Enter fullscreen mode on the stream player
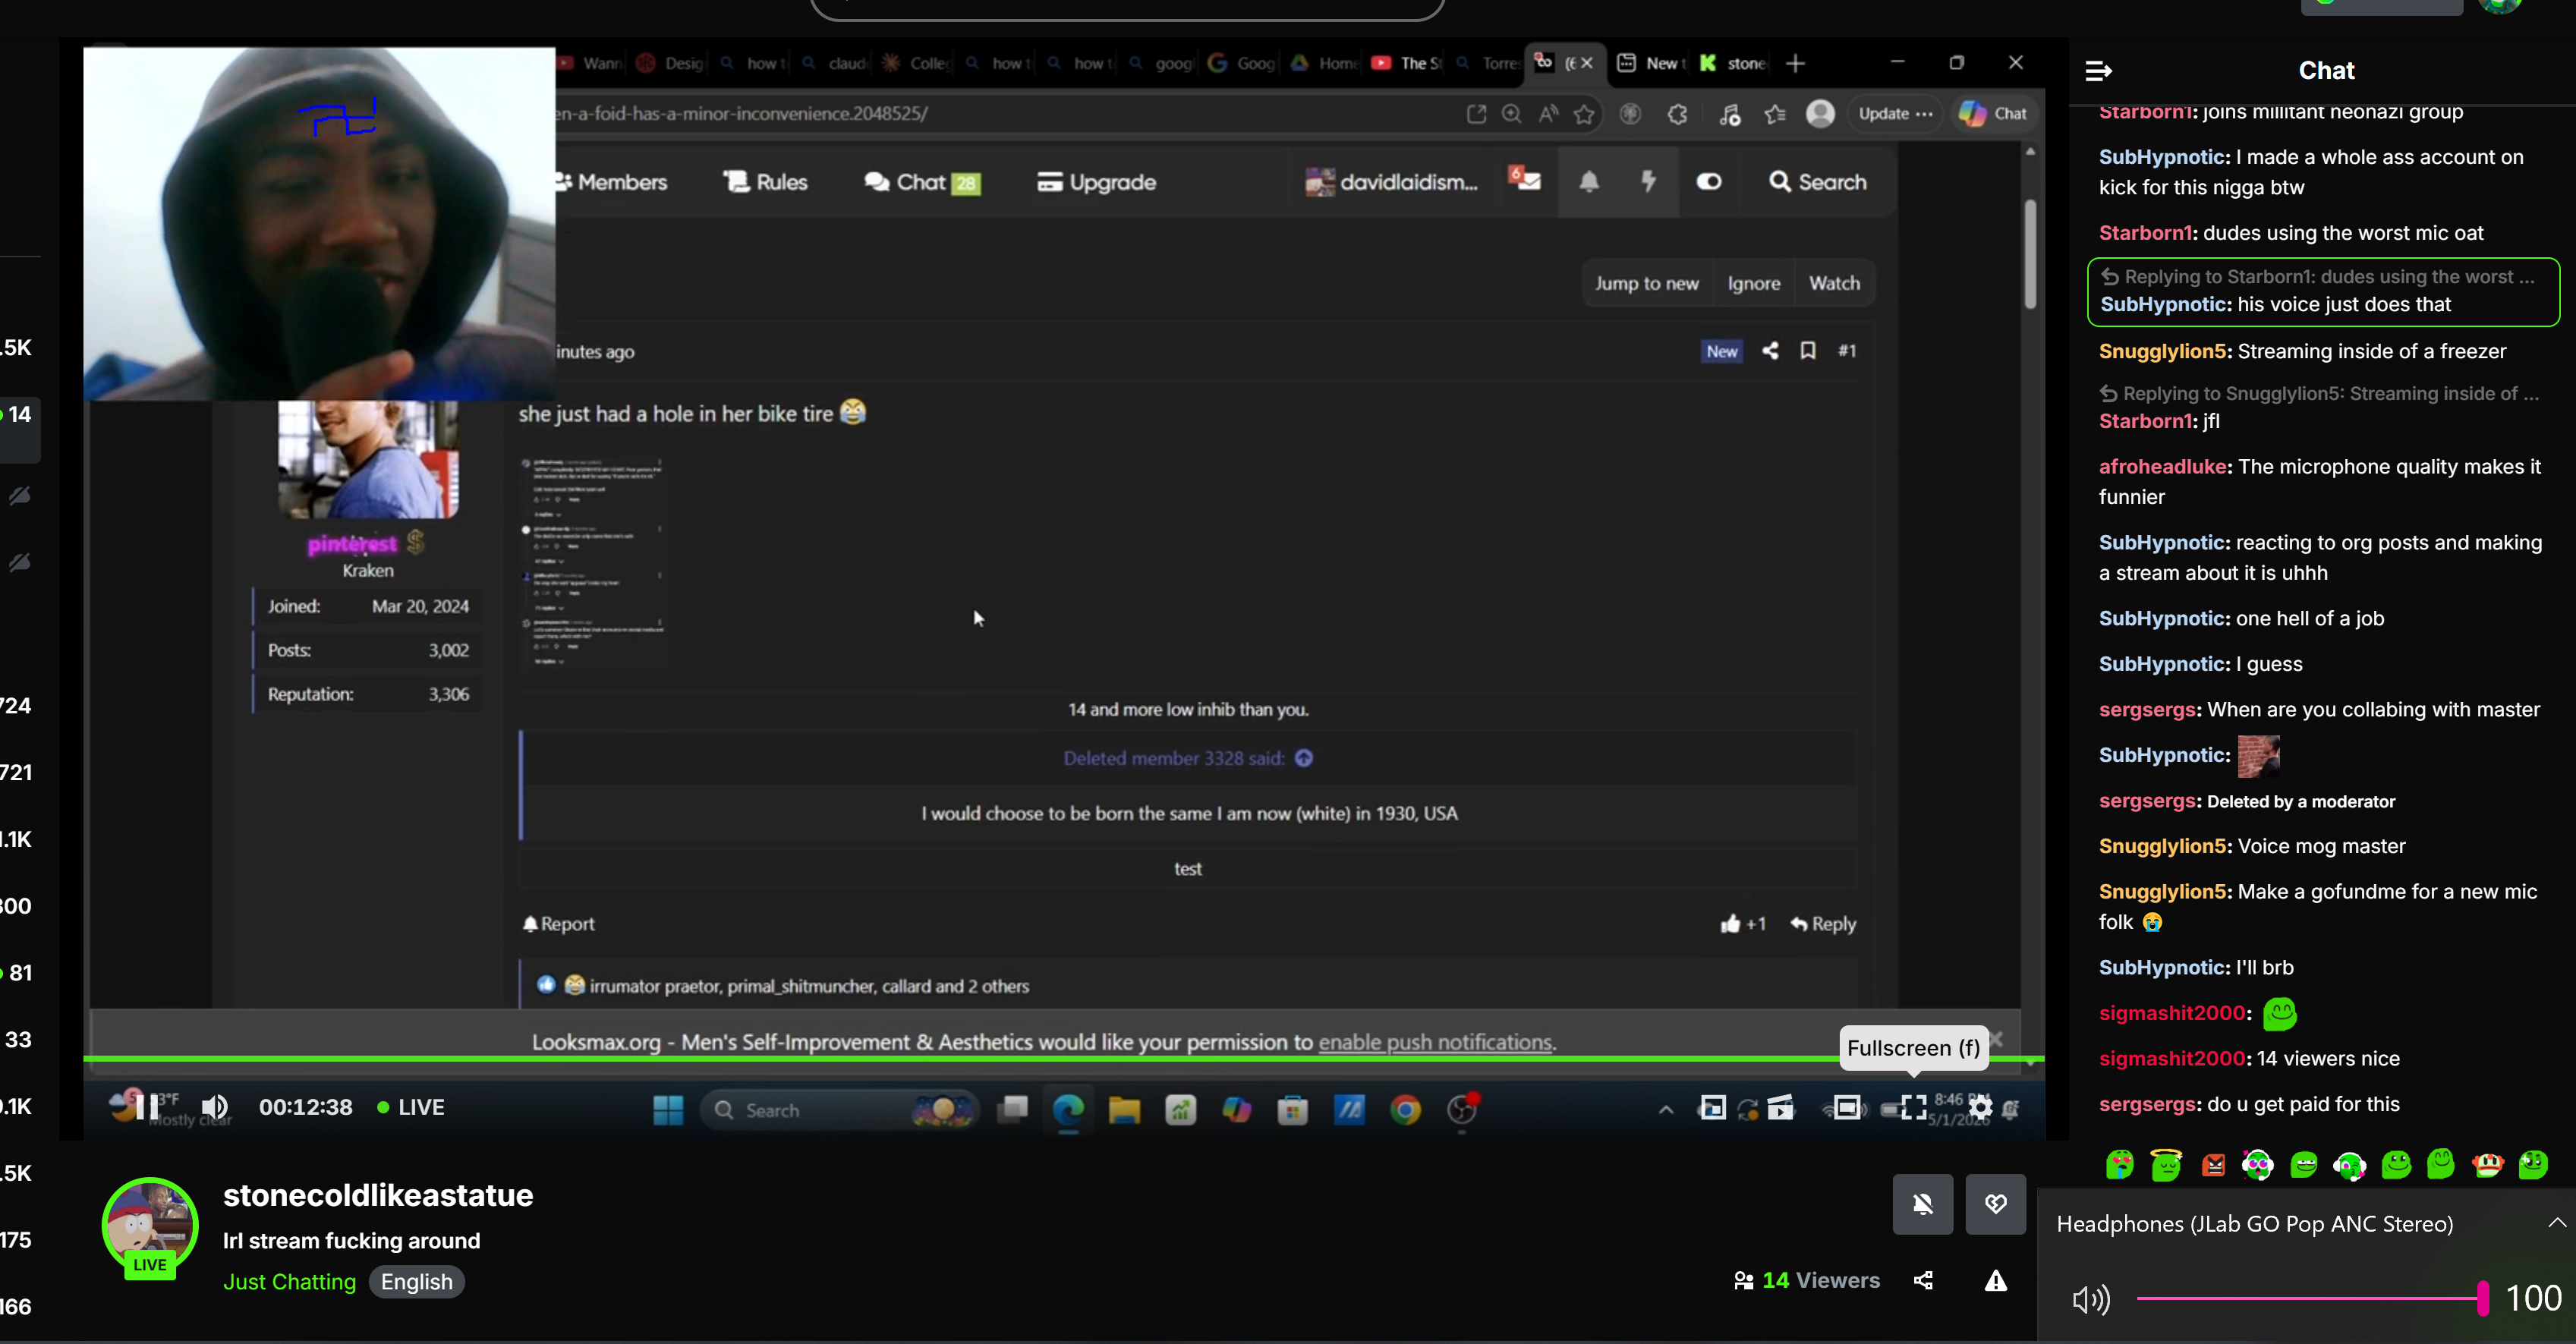 click(1913, 1107)
